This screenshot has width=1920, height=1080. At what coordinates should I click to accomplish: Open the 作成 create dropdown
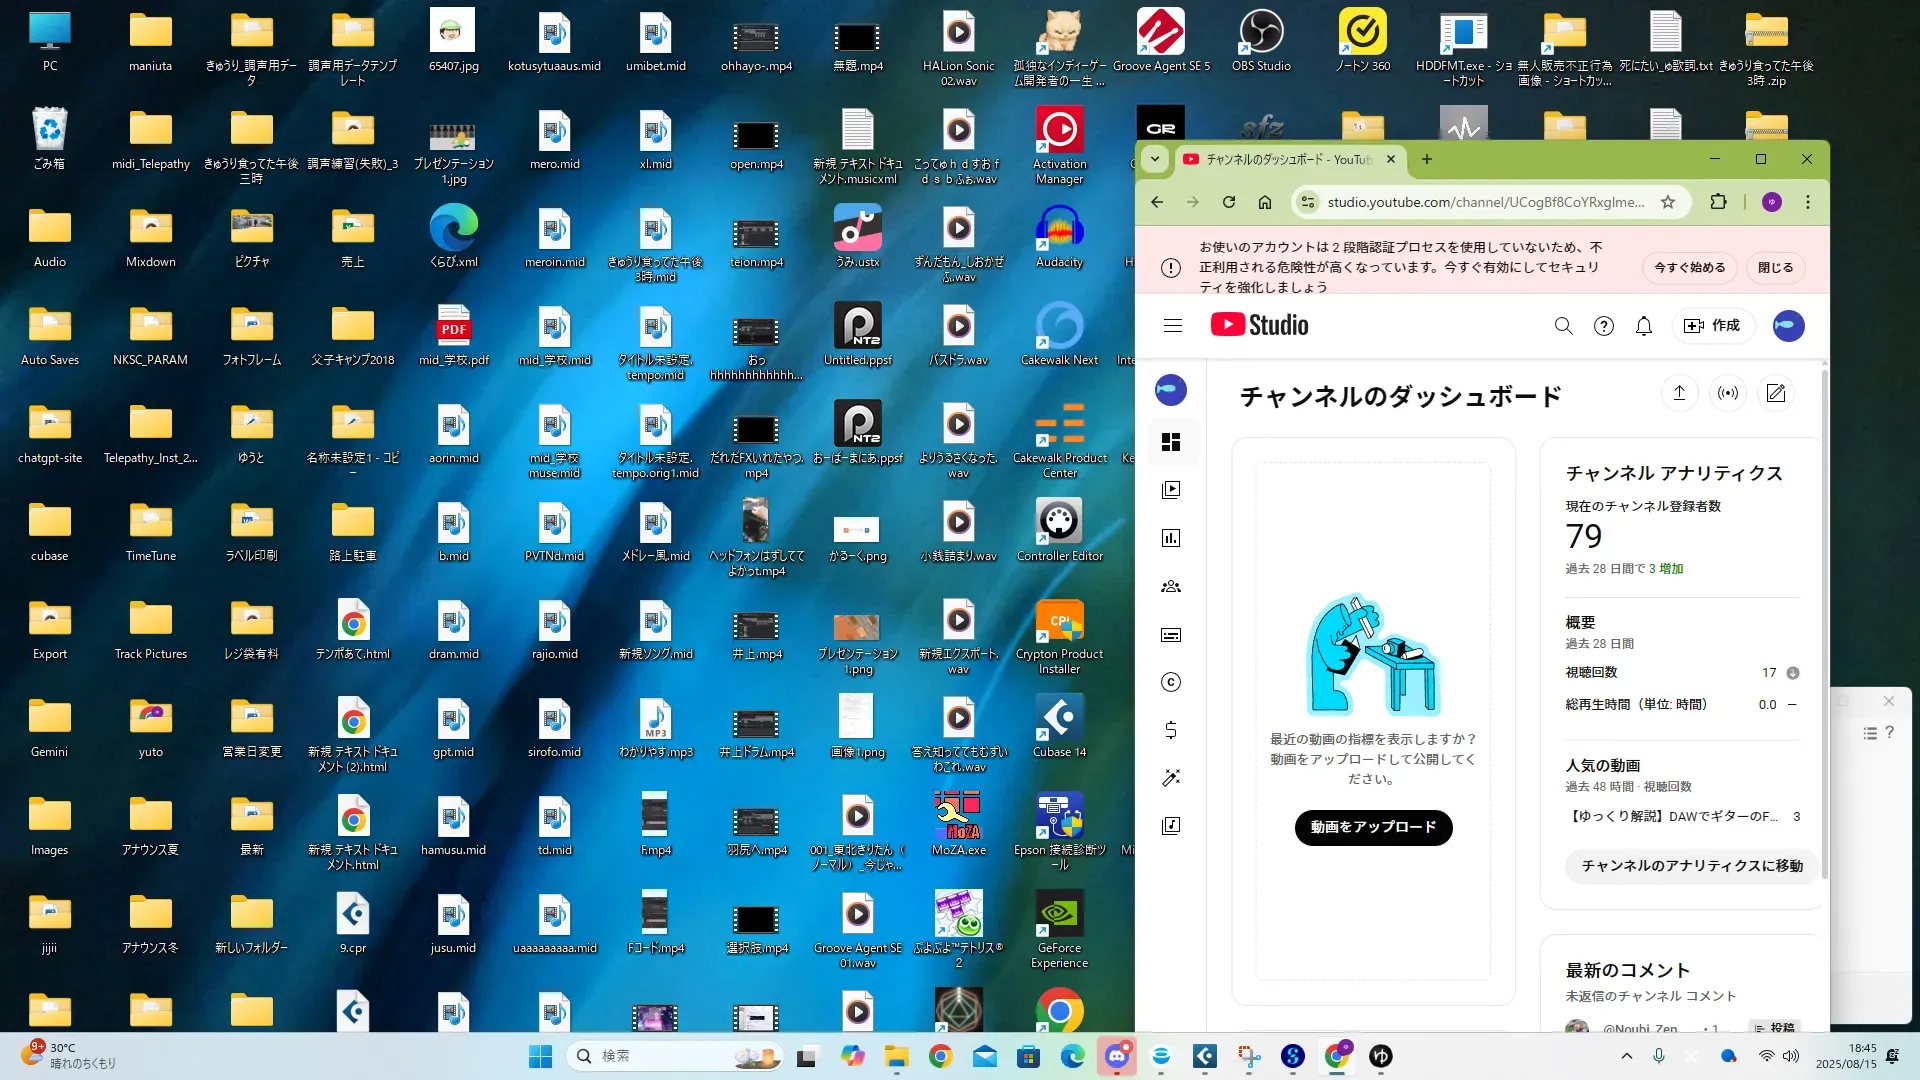tap(1713, 326)
